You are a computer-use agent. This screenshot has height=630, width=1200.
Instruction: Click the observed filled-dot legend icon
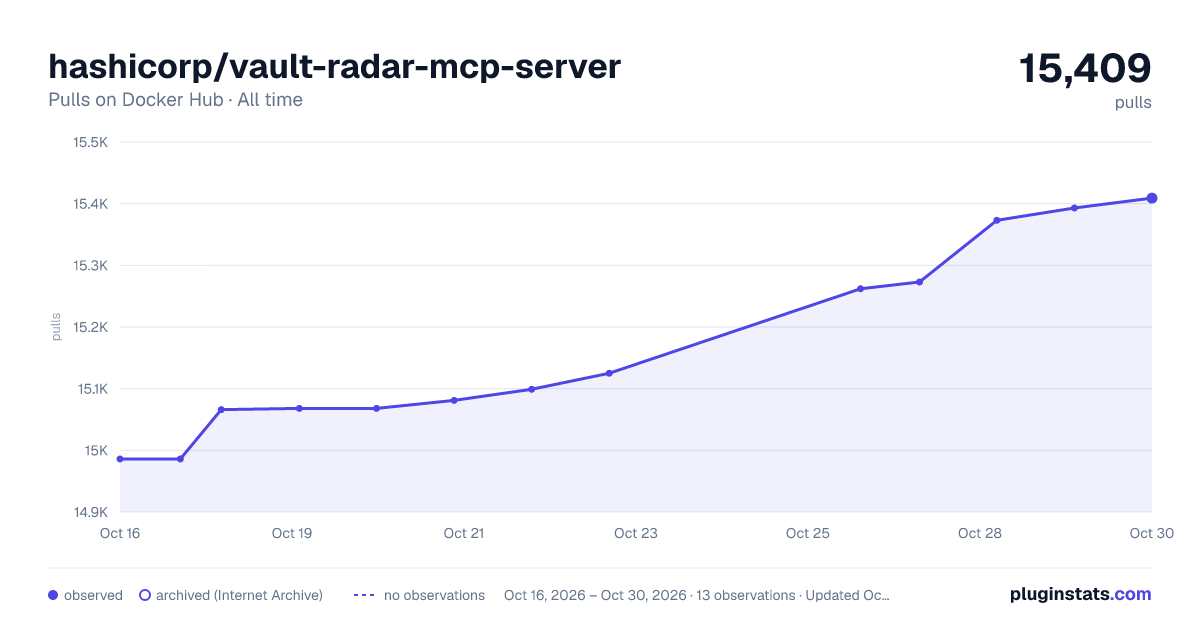pos(53,595)
